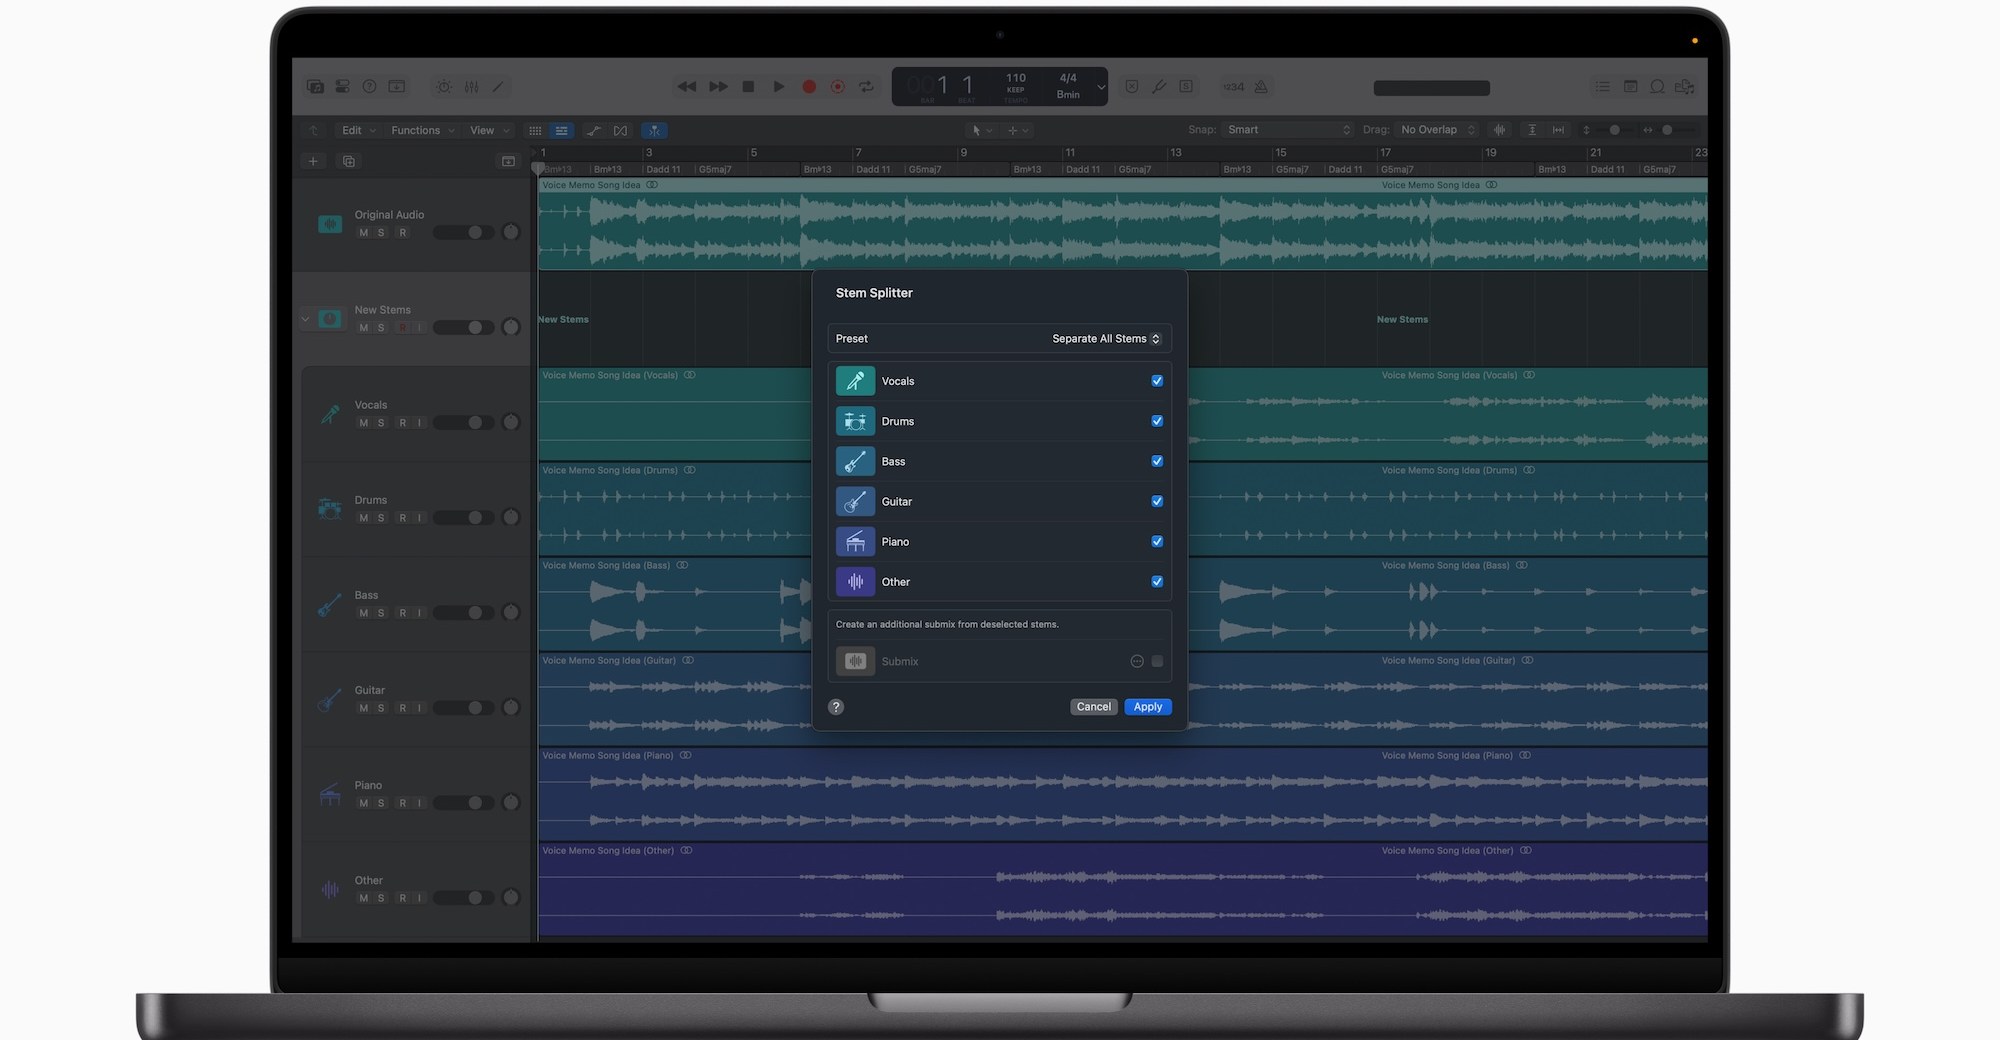Open the Functions menu

pyautogui.click(x=423, y=131)
